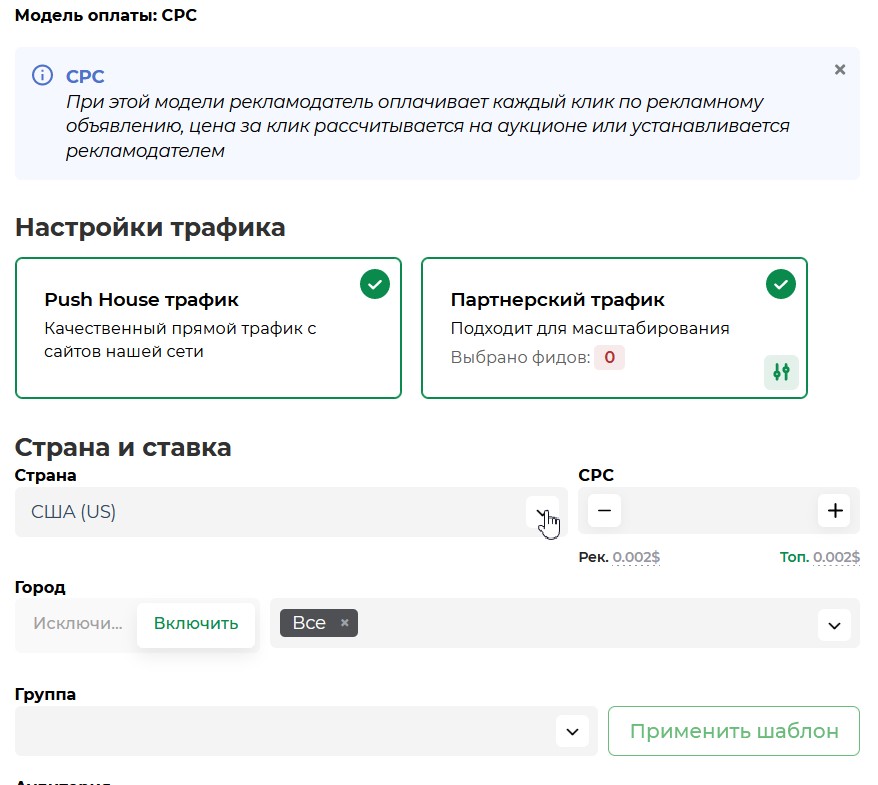Open partner feed settings sliders icon
The width and height of the screenshot is (878, 785).
coord(781,372)
